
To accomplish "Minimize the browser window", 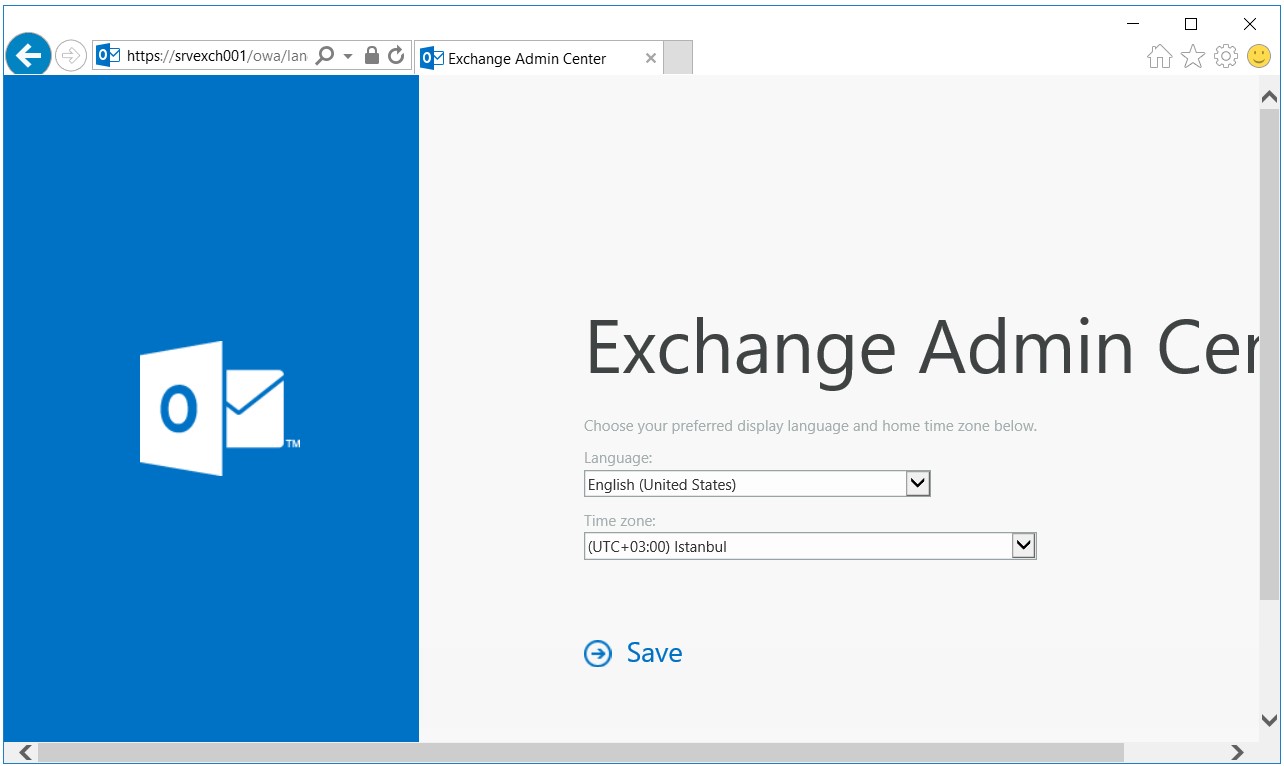I will (x=1132, y=24).
